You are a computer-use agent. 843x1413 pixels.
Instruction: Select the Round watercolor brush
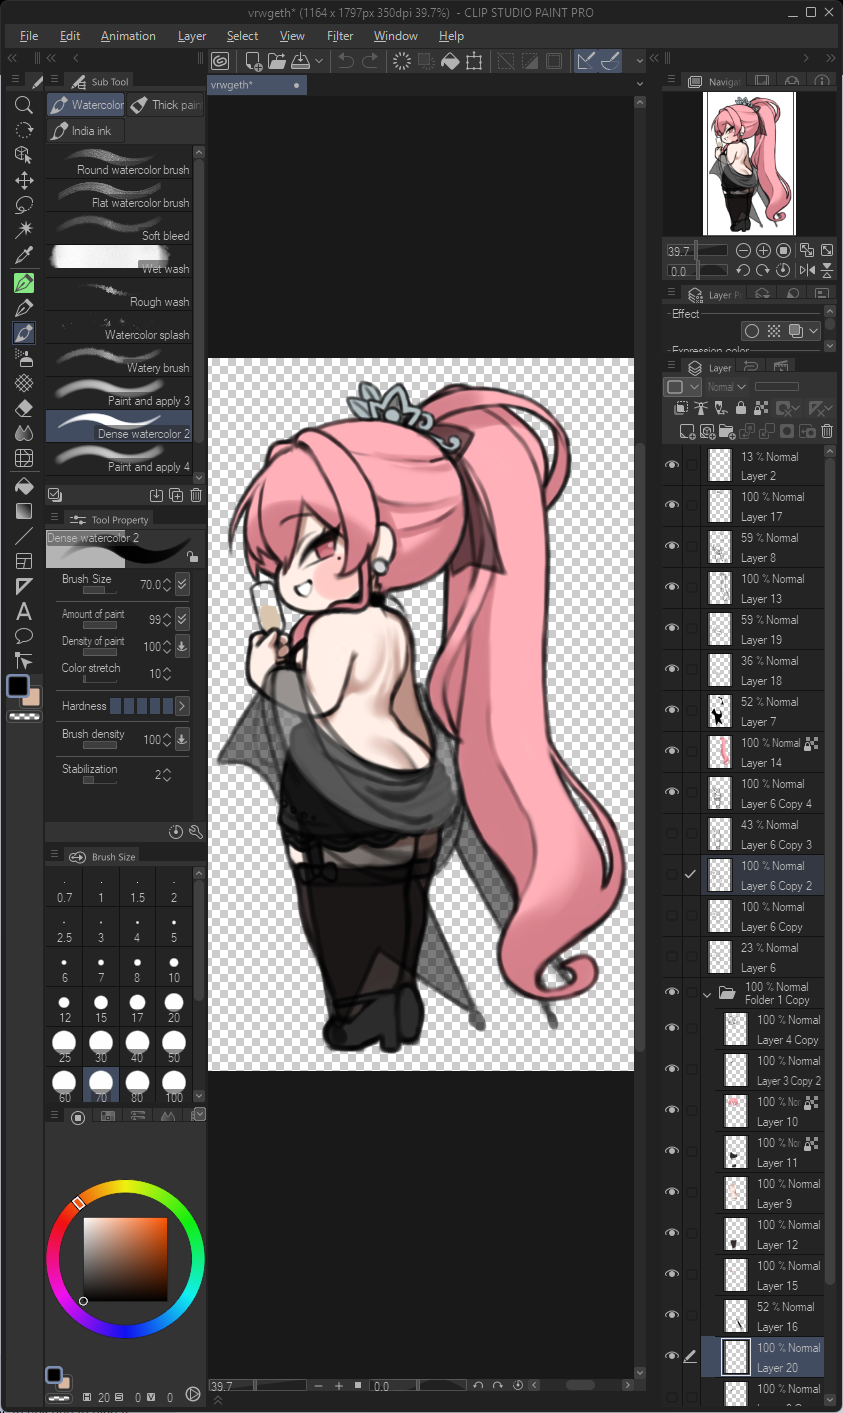coord(119,163)
